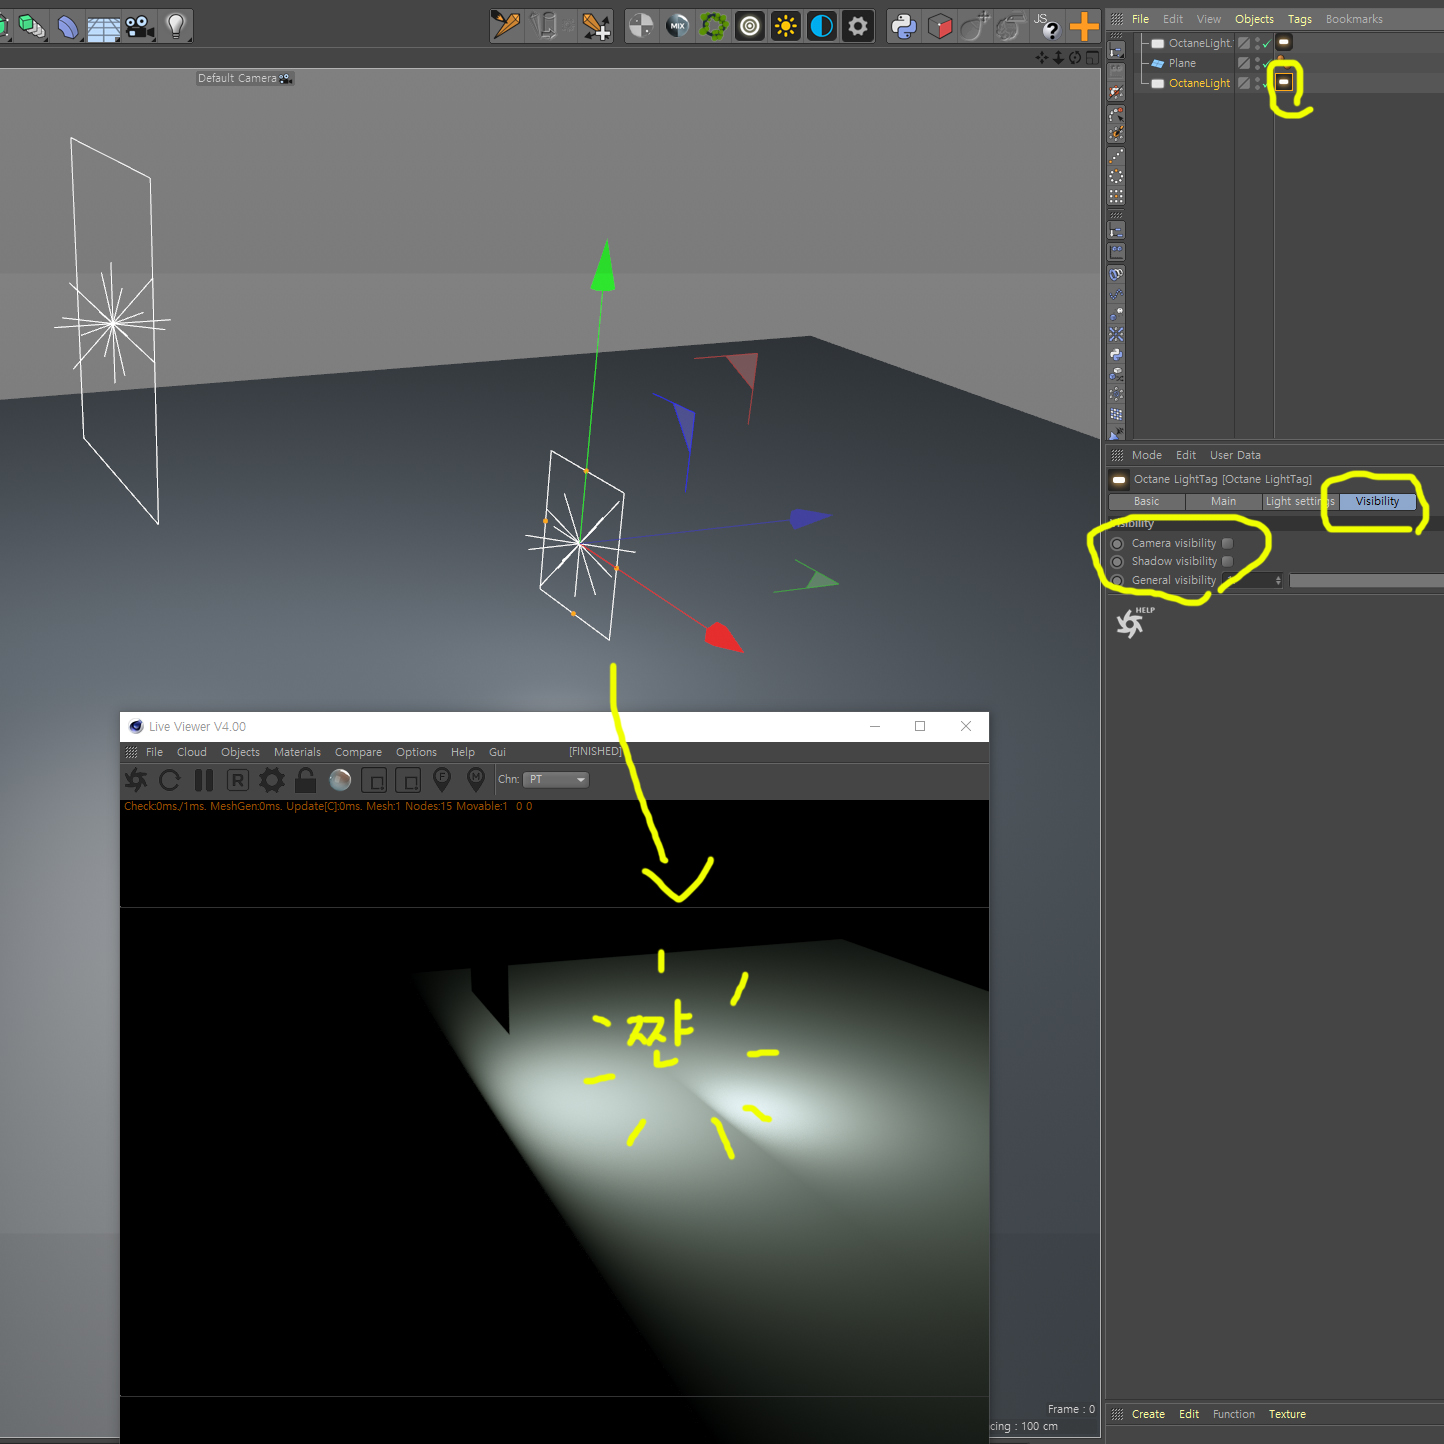Image resolution: width=1444 pixels, height=1444 pixels.
Task: Click the Octane render start icon in Live Viewer
Action: click(136, 780)
